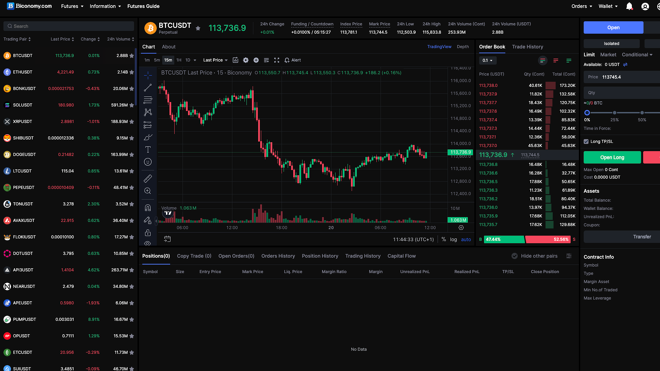Viewport: 660px width, 371px height.
Task: Click the Isolated margin mode button
Action: pos(612,43)
